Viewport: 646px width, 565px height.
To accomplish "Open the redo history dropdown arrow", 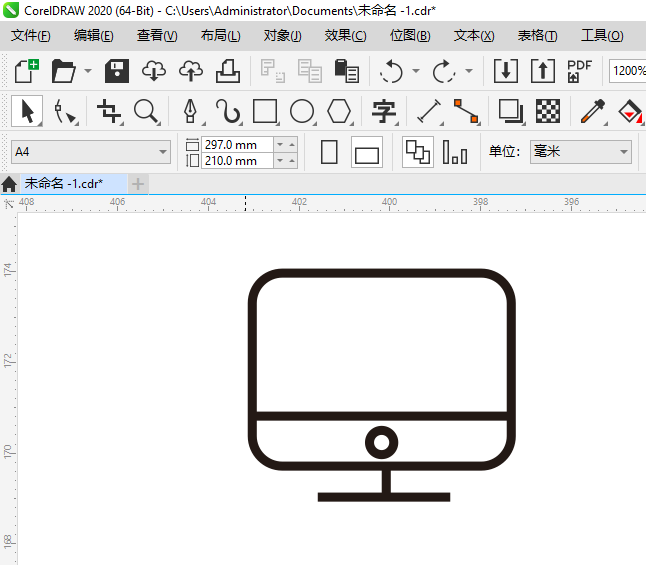I will [x=469, y=71].
